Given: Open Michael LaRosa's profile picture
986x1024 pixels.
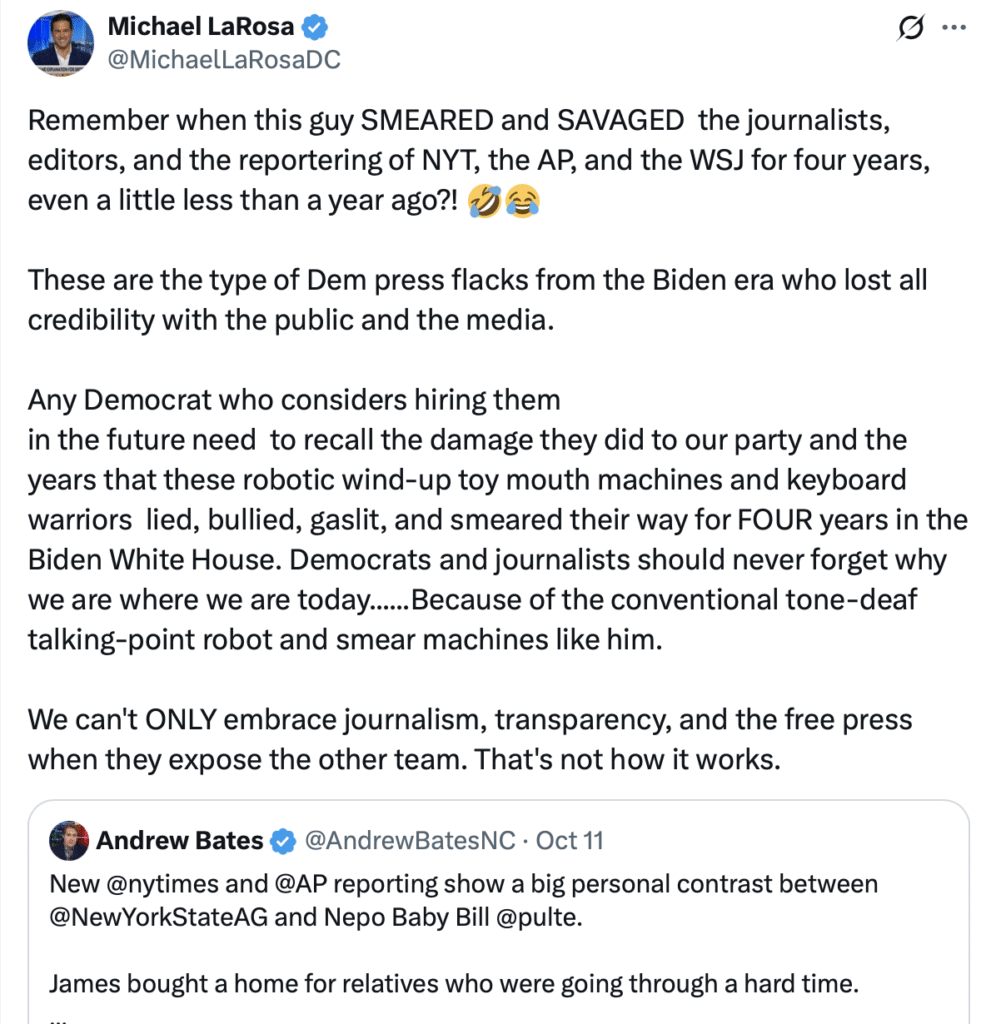Looking at the screenshot, I should pyautogui.click(x=62, y=42).
